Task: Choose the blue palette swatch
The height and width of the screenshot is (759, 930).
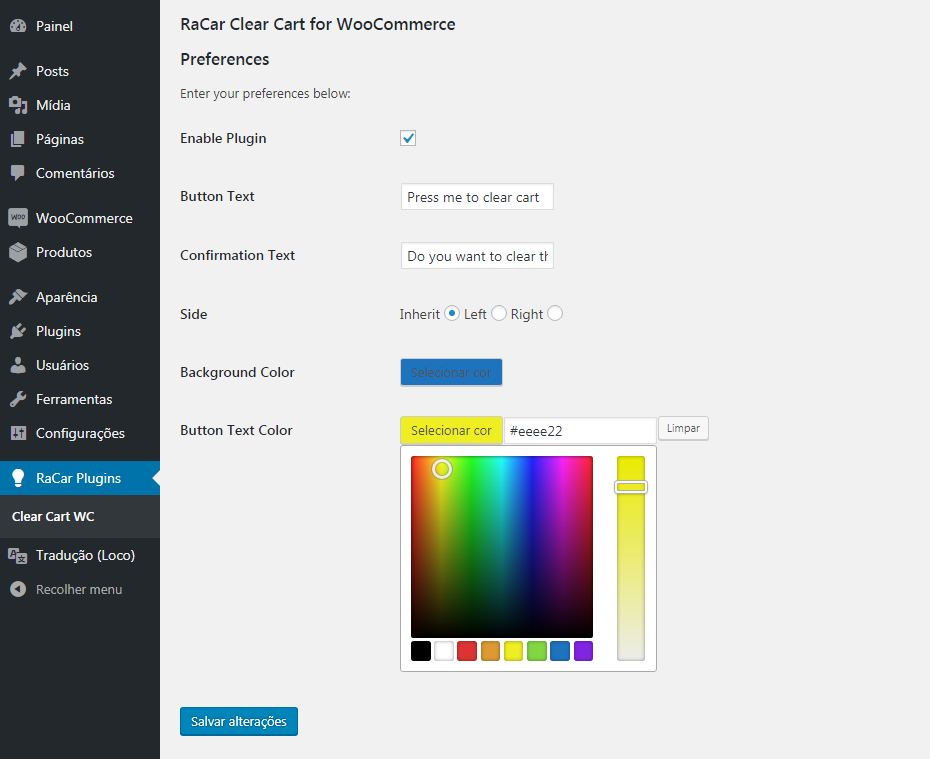Action: 560,650
